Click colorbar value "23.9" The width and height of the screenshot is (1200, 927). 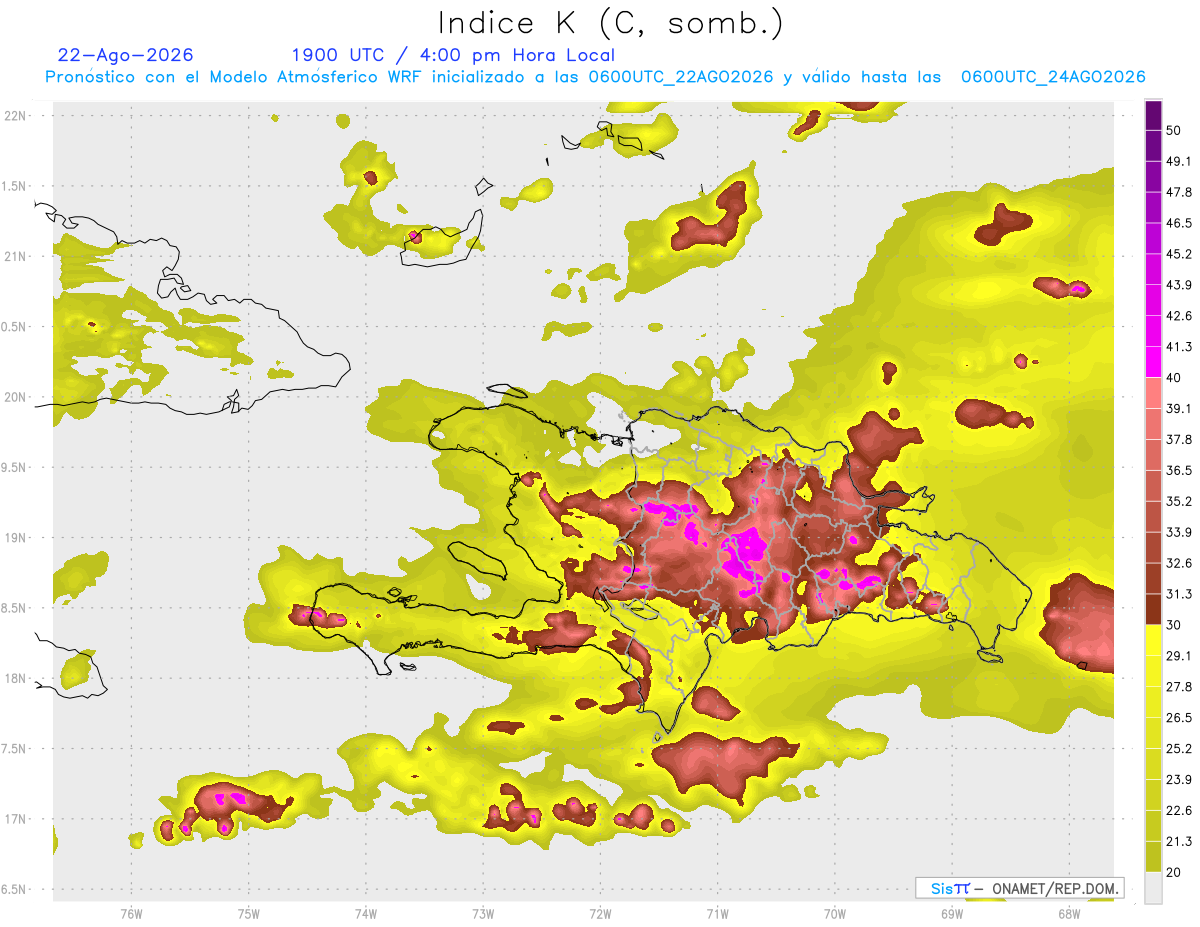pyautogui.click(x=1179, y=780)
